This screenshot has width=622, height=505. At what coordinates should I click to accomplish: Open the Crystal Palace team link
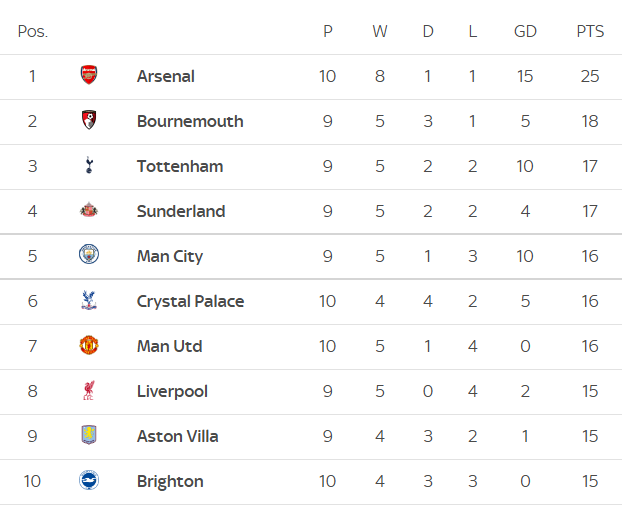pos(190,301)
